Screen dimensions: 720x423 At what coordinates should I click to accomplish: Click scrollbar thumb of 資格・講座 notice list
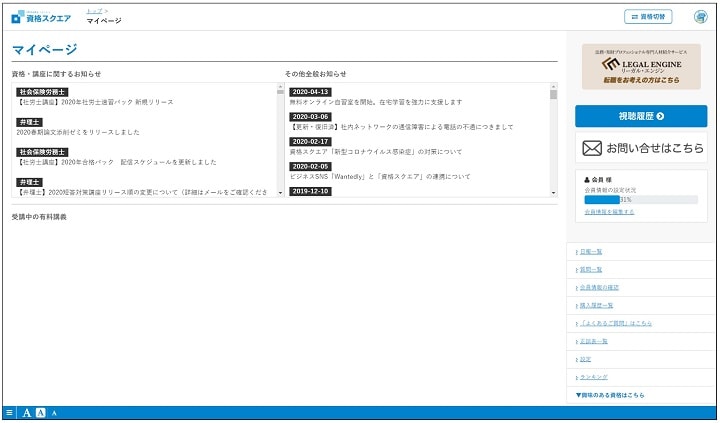281,92
